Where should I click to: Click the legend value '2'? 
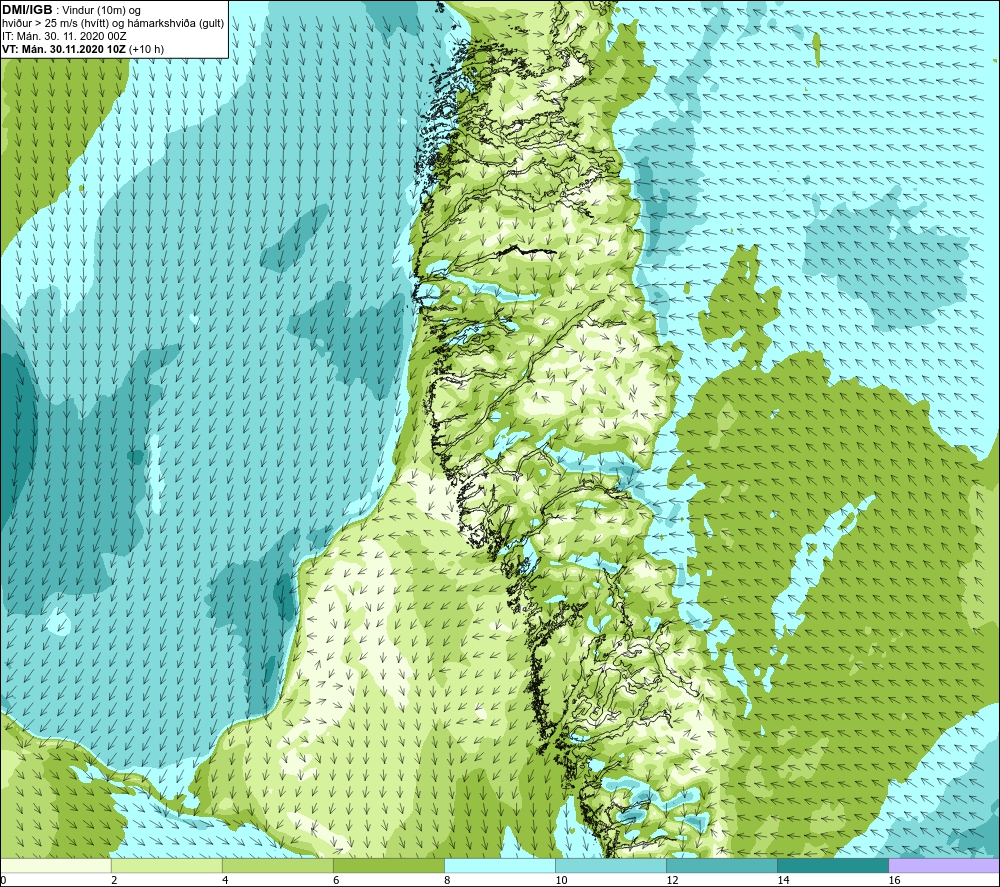pyautogui.click(x=114, y=881)
